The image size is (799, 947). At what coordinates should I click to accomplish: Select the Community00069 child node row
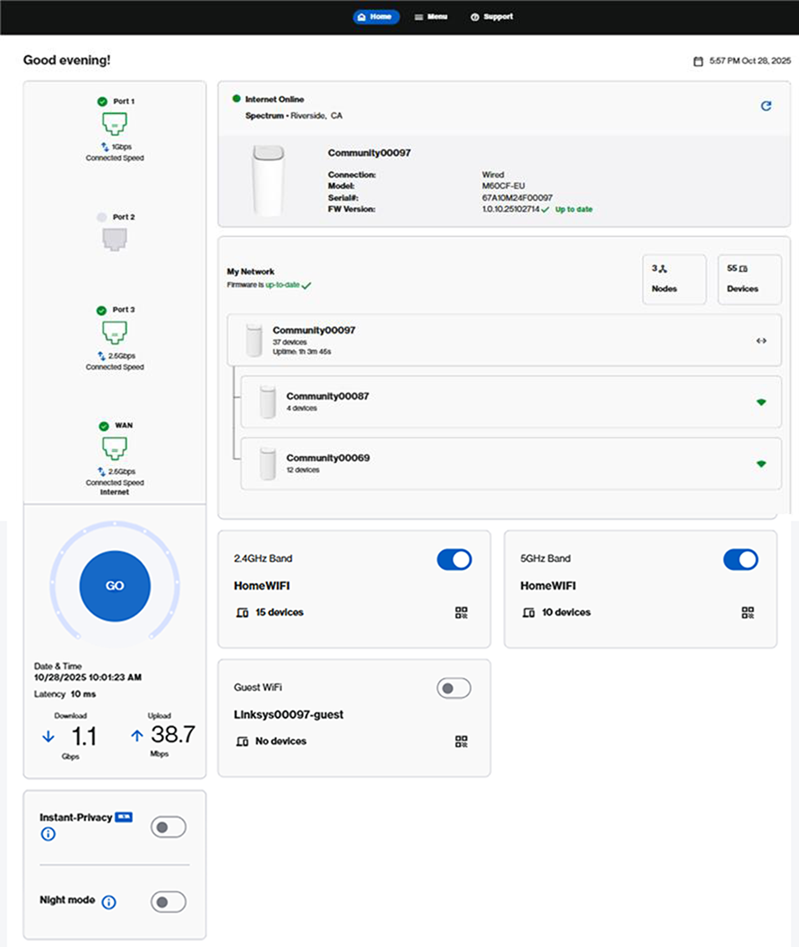pos(511,463)
